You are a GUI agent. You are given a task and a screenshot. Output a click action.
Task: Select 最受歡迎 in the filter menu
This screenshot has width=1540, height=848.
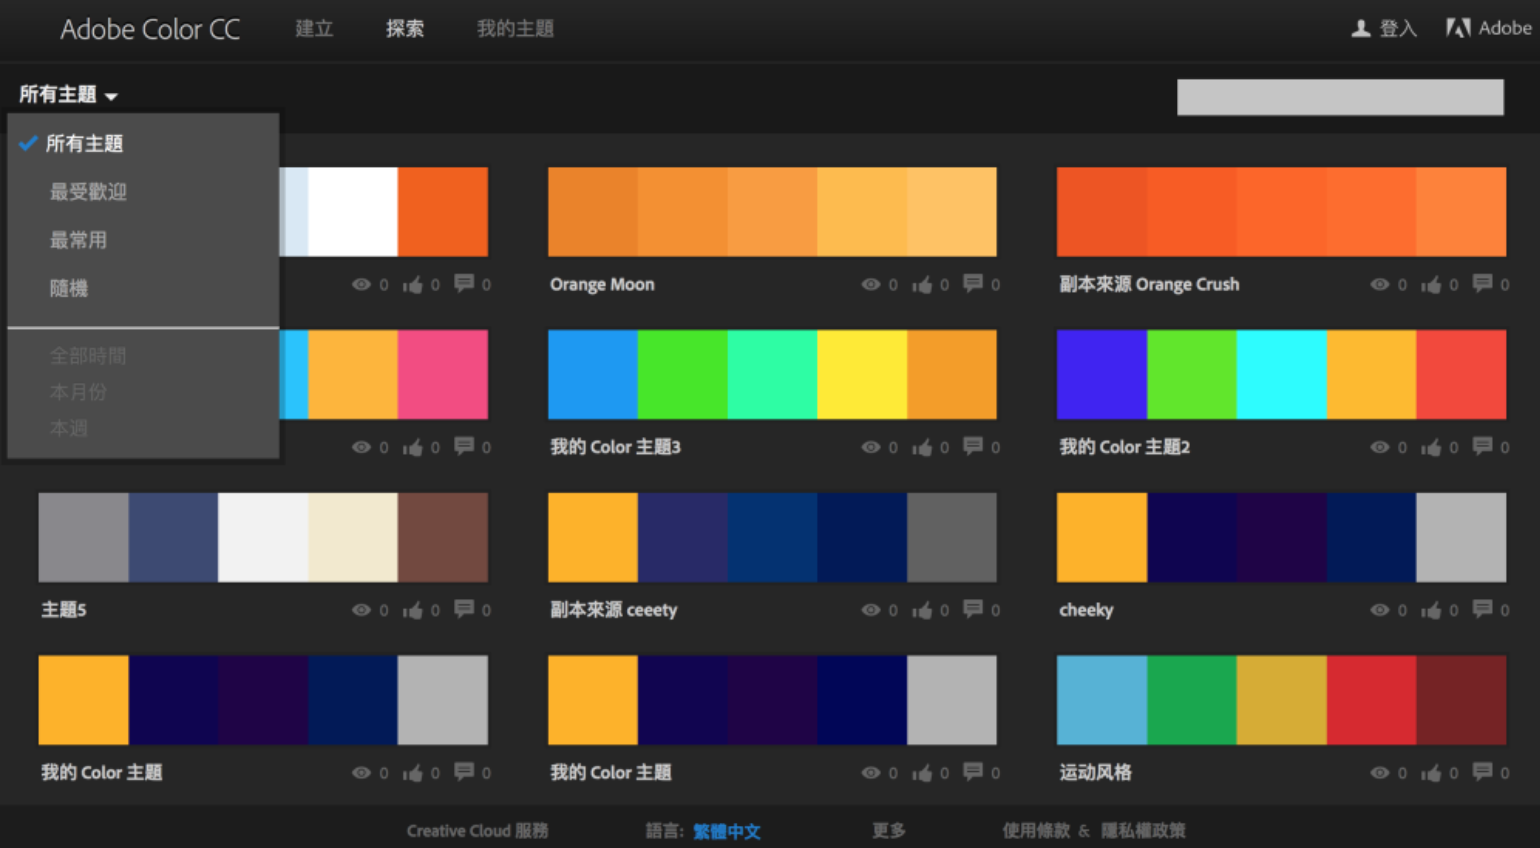tap(88, 192)
